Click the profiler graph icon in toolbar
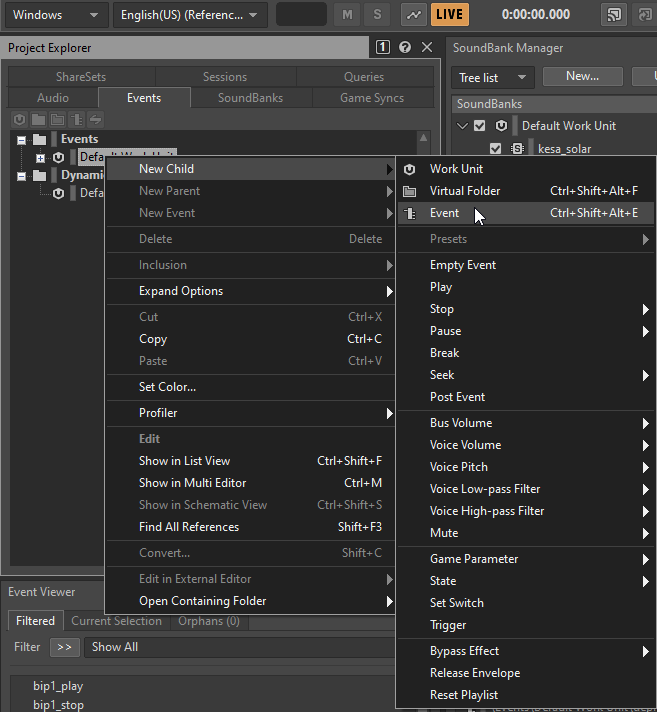The width and height of the screenshot is (657, 712). pos(413,15)
